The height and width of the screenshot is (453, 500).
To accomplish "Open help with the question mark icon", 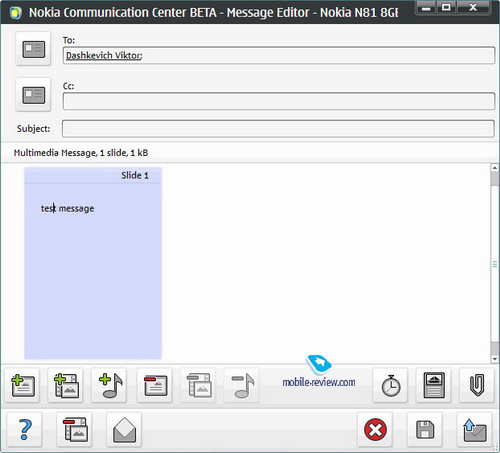I will [x=25, y=430].
